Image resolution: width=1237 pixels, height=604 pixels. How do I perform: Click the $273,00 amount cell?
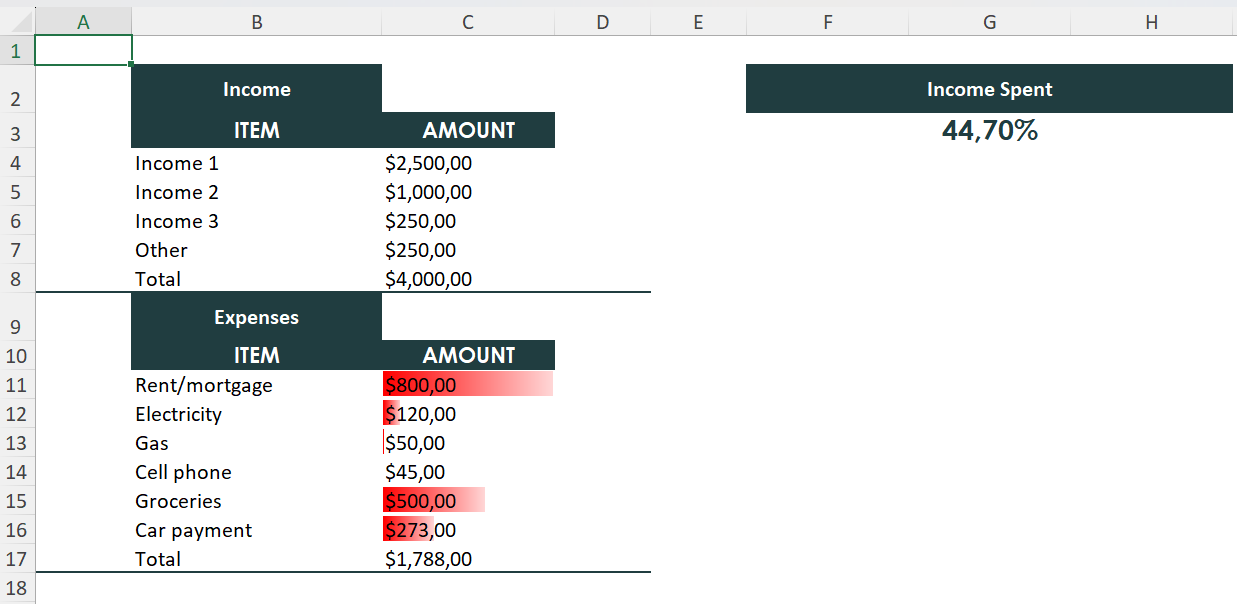click(x=468, y=530)
